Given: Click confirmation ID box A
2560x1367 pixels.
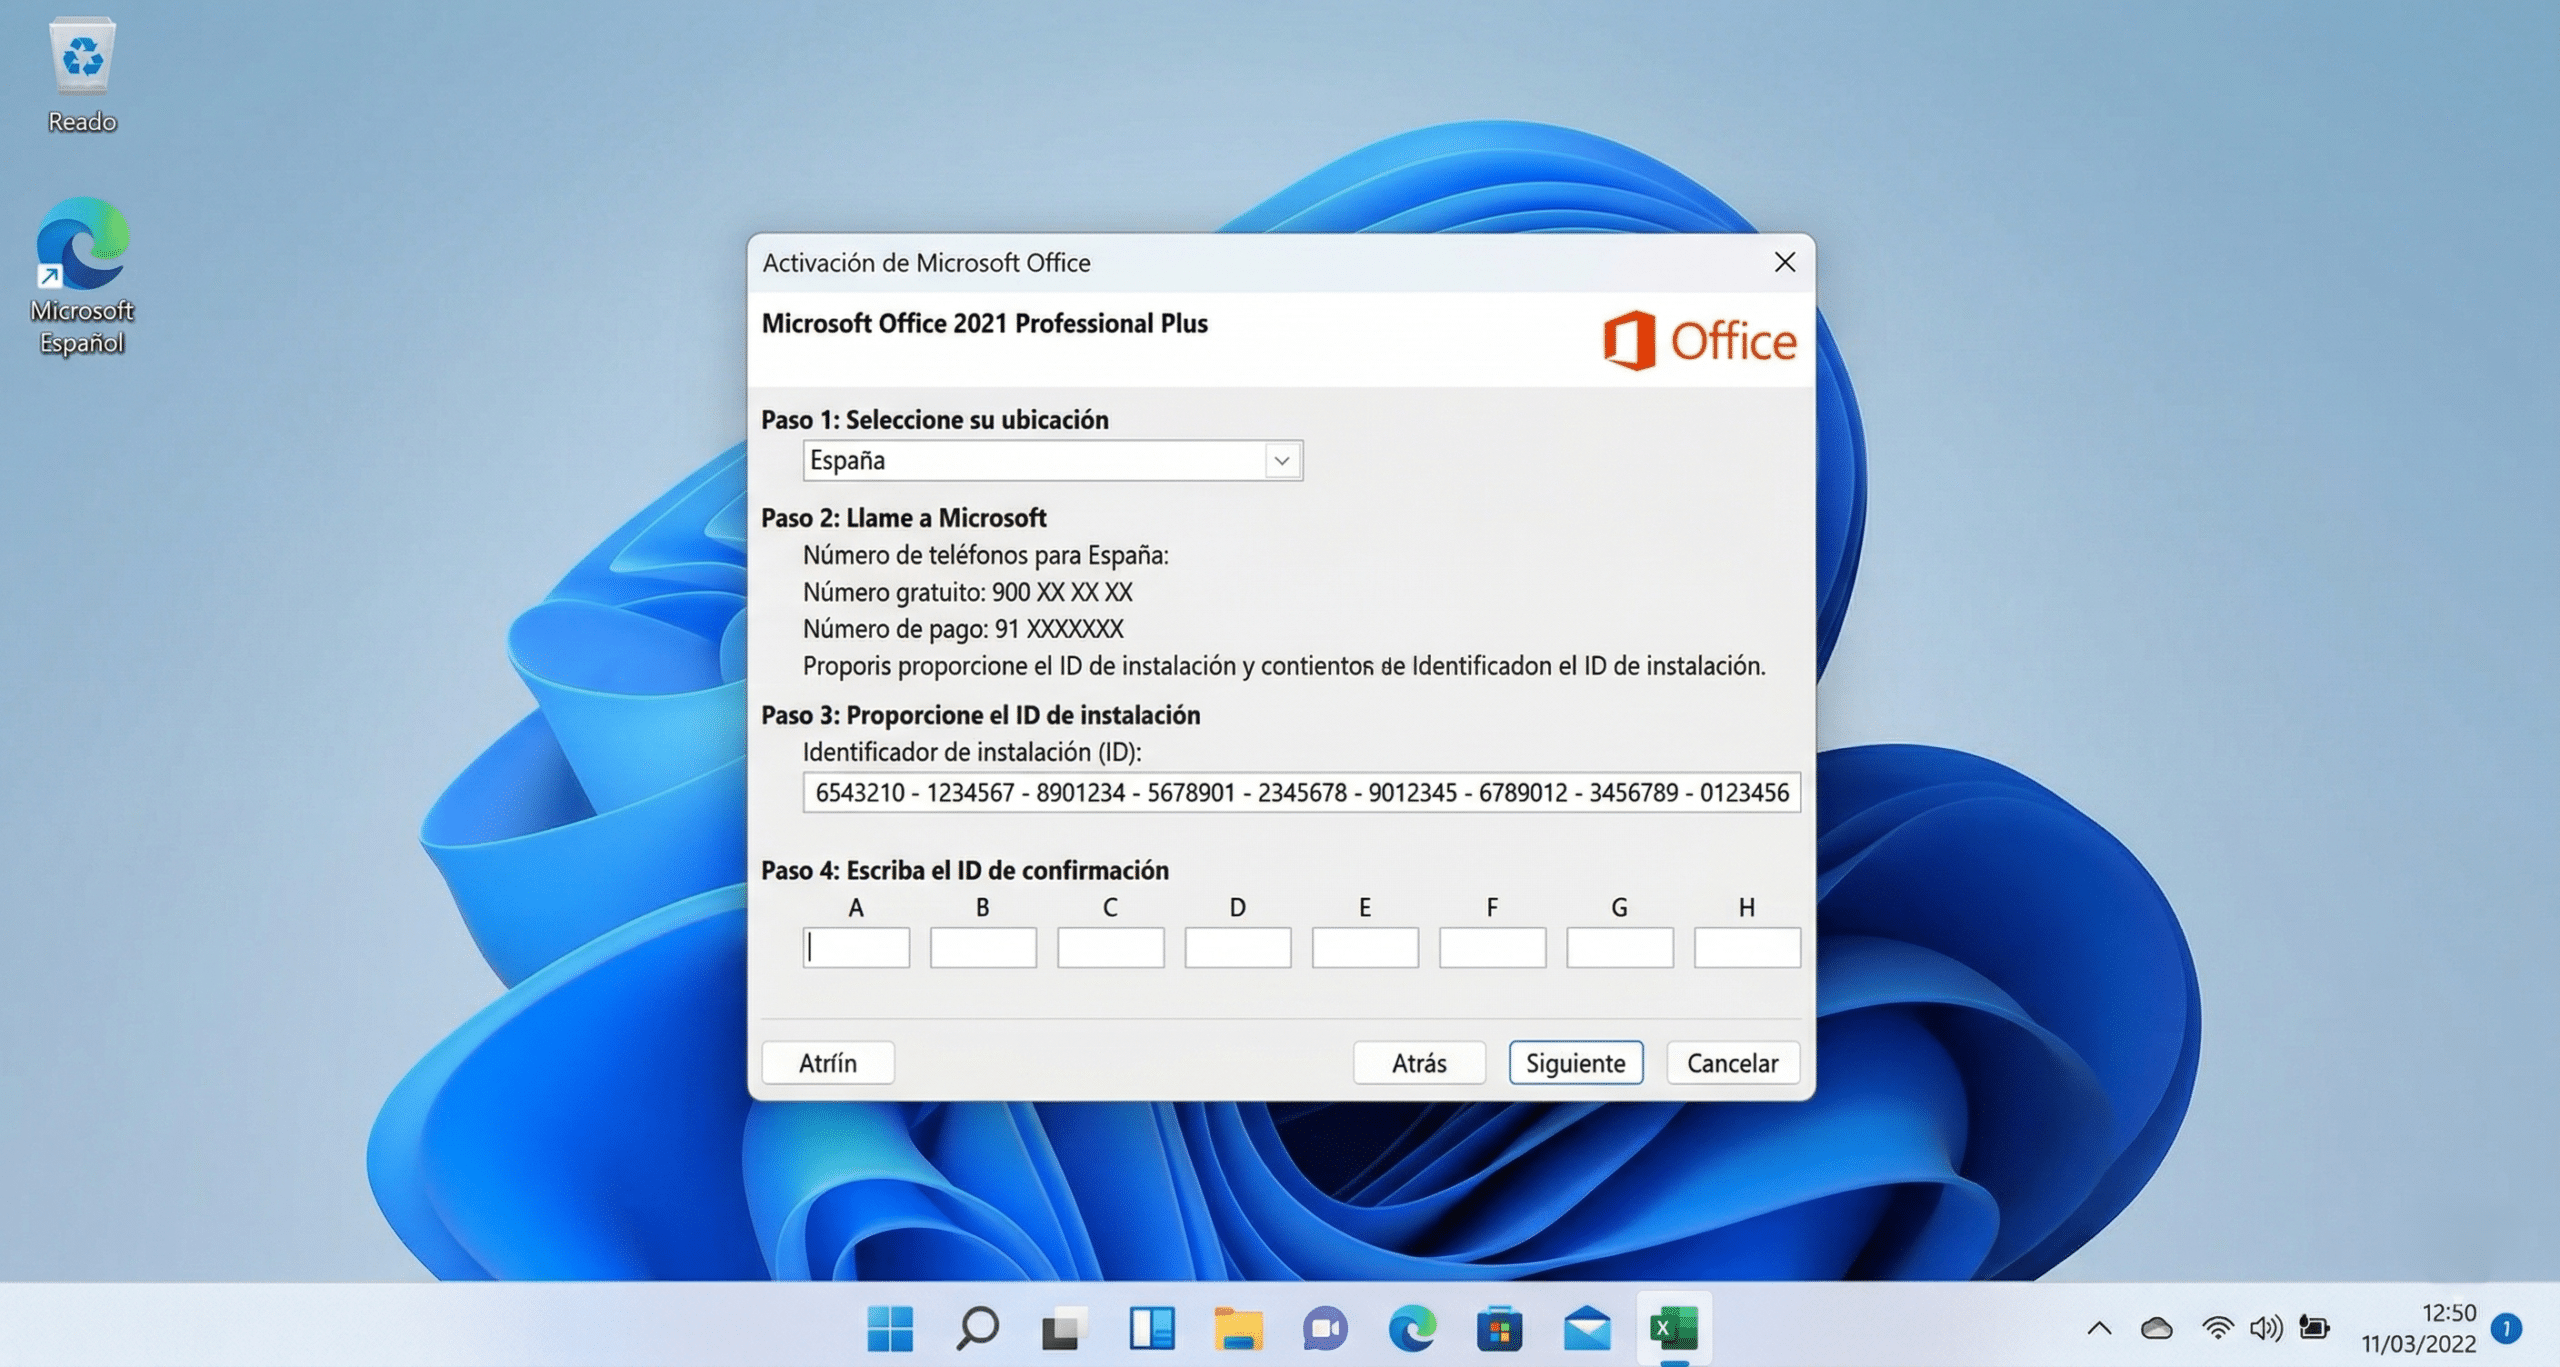Looking at the screenshot, I should point(856,947).
